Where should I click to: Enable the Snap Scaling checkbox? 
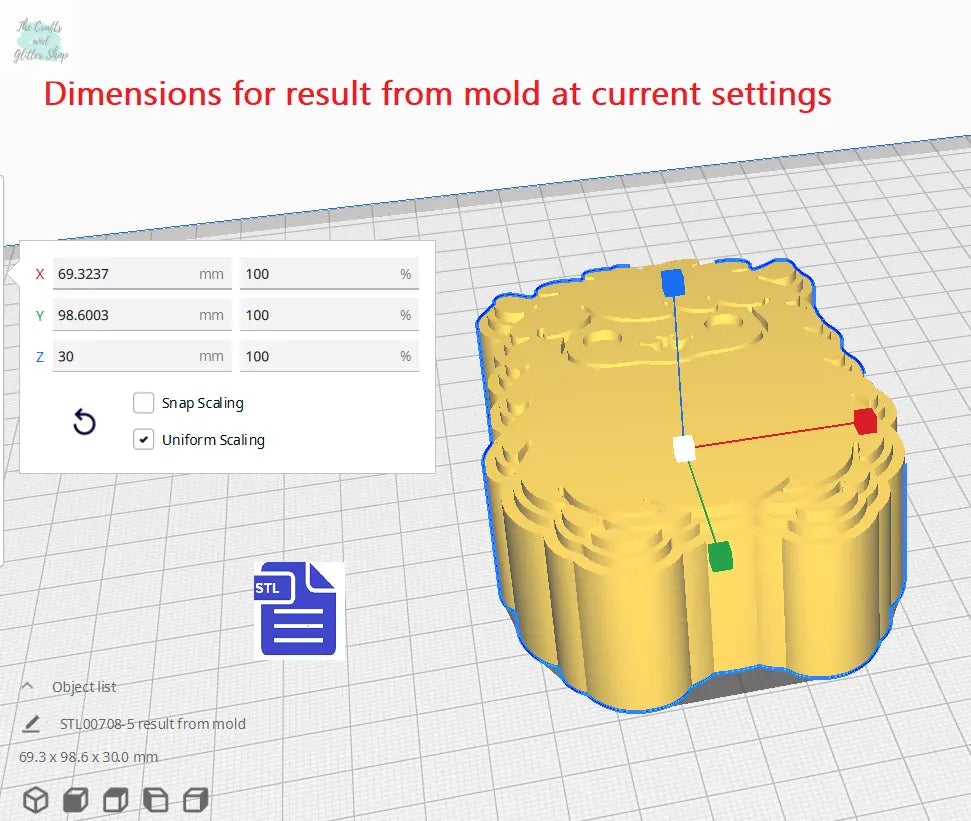143,403
